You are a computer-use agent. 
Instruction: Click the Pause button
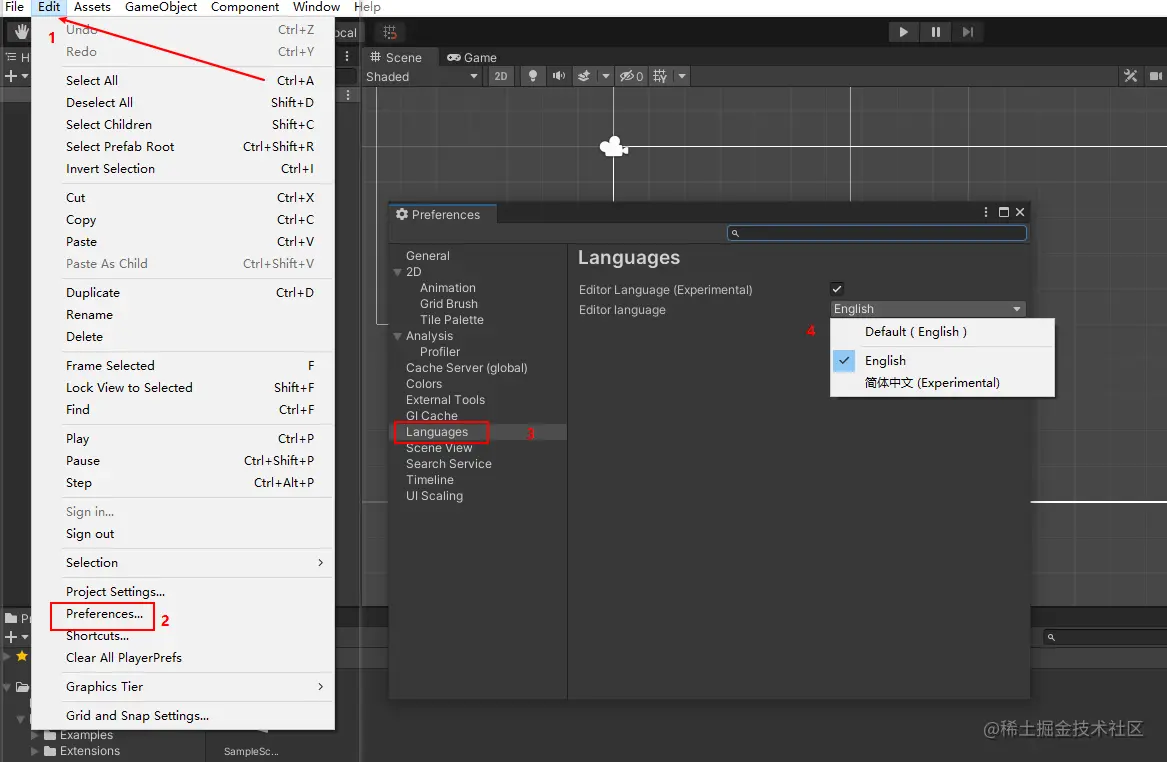pos(936,32)
